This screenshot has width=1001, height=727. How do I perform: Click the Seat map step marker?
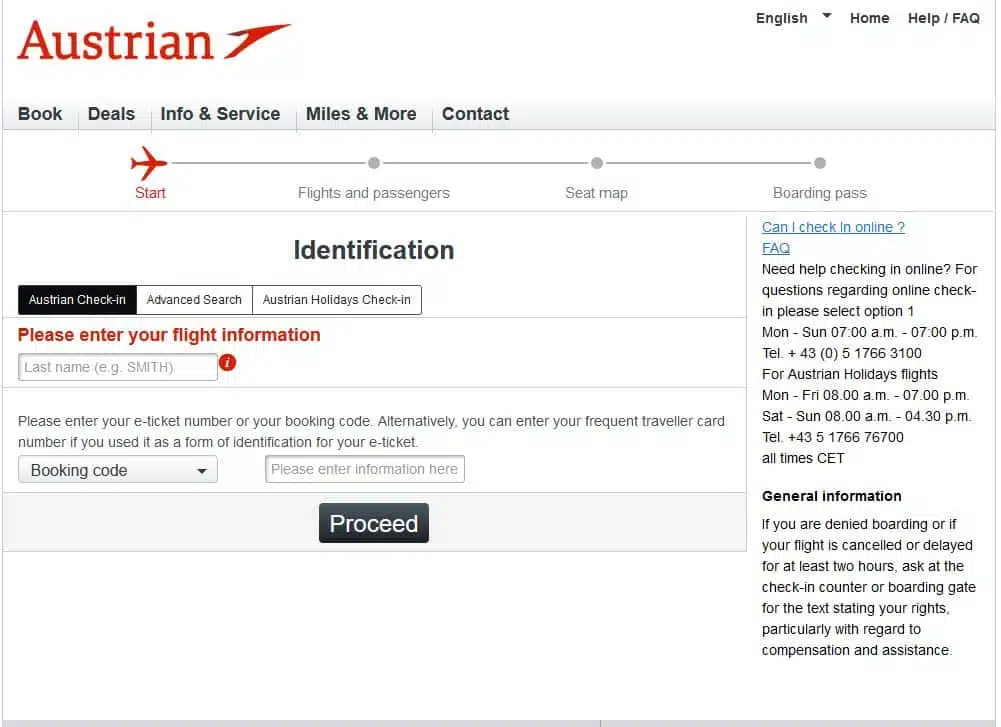[597, 163]
